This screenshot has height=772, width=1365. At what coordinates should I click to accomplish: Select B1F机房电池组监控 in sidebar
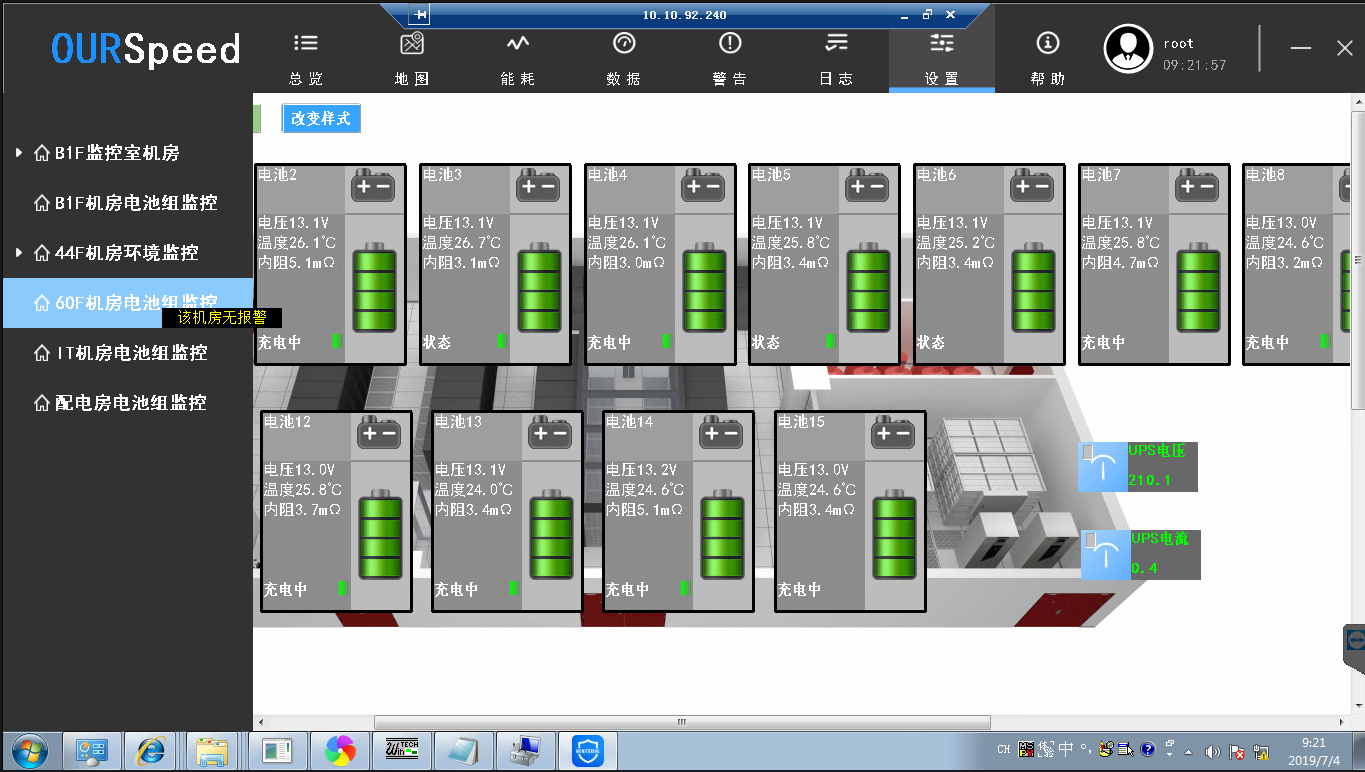pyautogui.click(x=135, y=203)
